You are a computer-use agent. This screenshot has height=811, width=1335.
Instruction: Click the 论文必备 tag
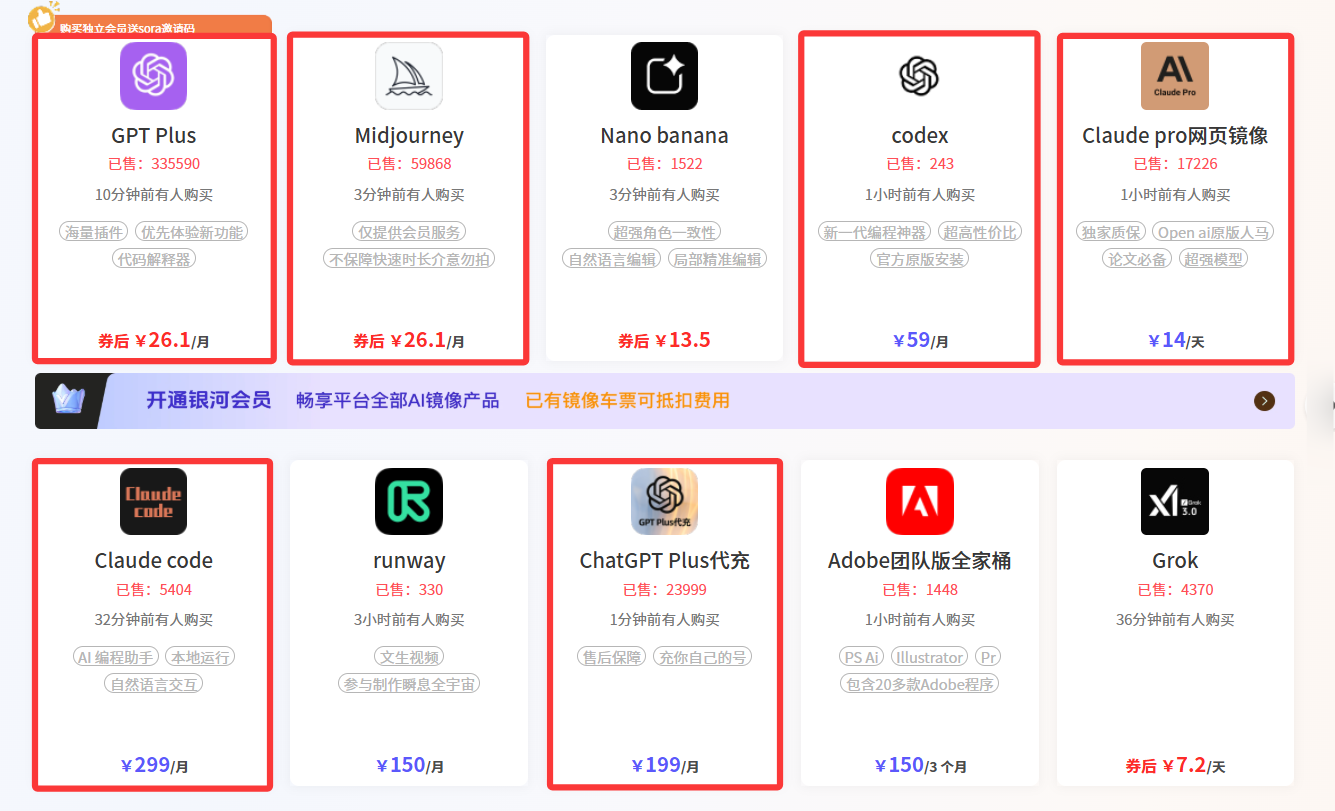(1136, 259)
